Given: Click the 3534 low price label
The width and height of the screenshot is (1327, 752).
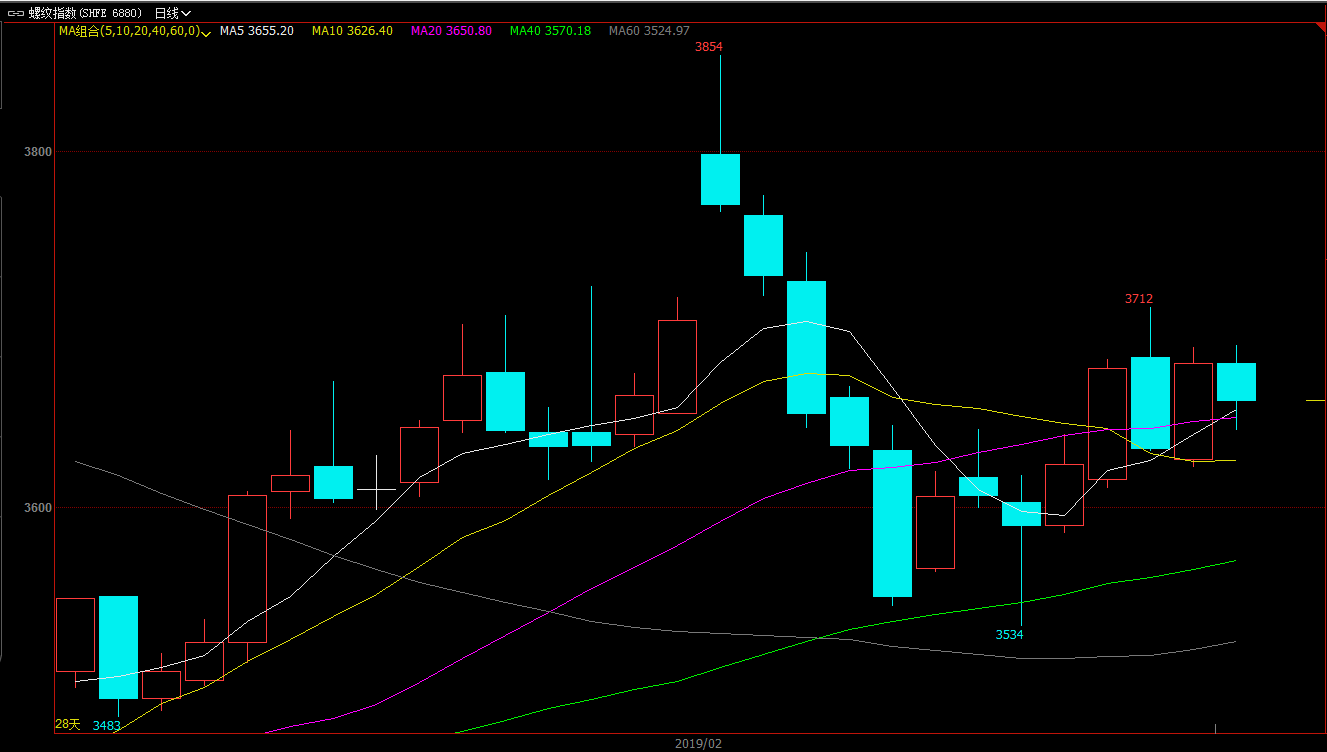Looking at the screenshot, I should click(x=1009, y=635).
